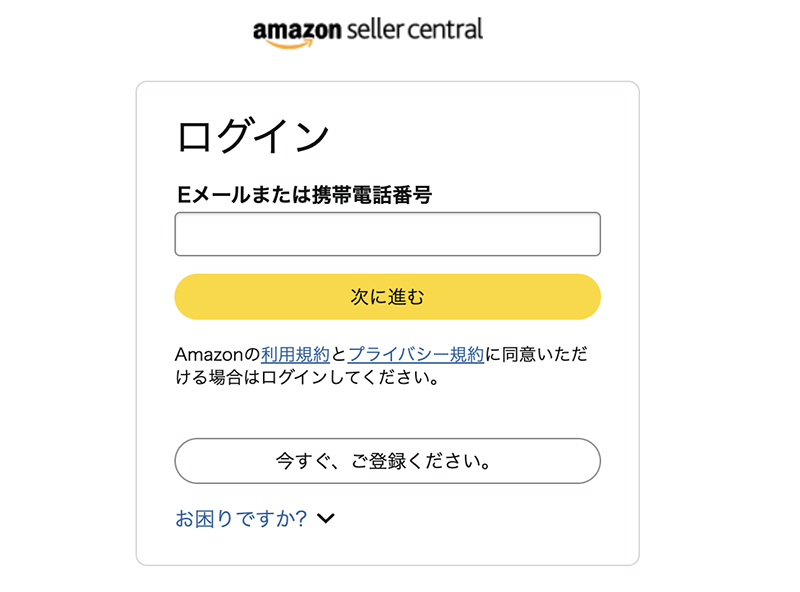Click the 'seller central' text in the logo
800x592 pixels.
[414, 29]
